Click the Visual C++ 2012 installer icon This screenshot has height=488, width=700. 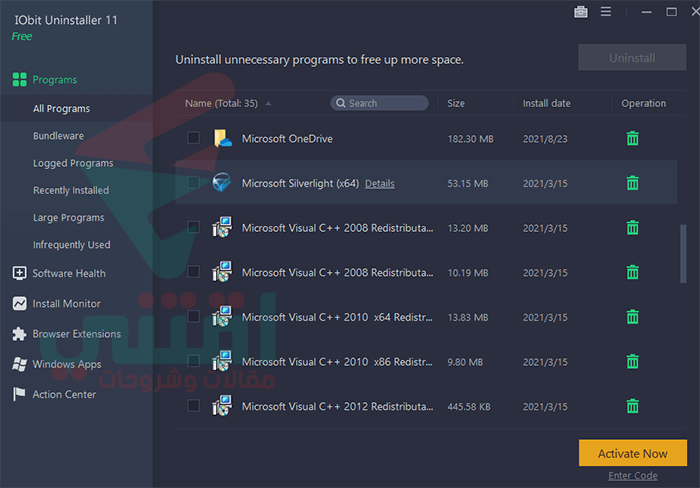[222, 405]
